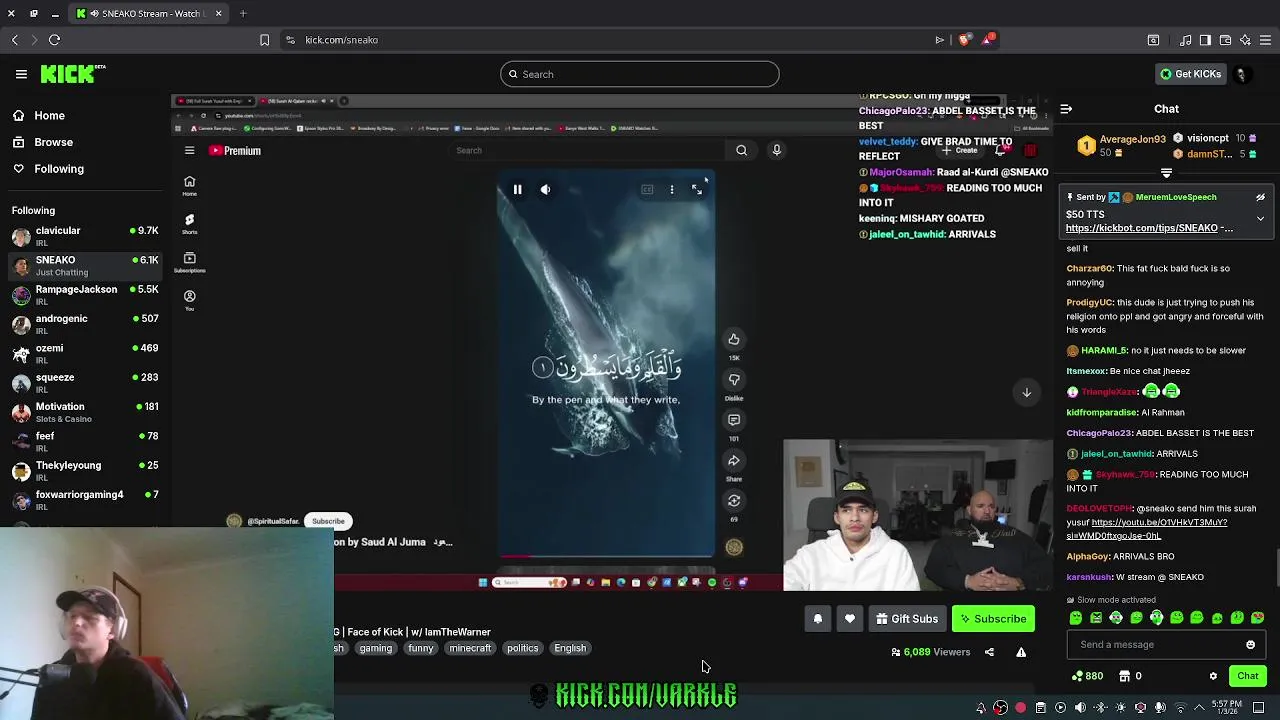Click the Get KICKs button

tap(1190, 74)
